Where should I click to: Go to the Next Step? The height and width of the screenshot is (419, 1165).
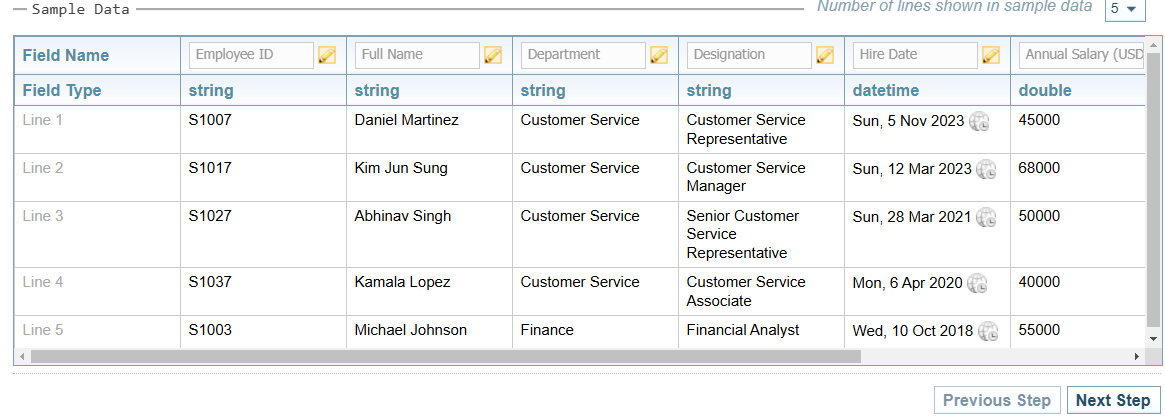coord(1113,400)
